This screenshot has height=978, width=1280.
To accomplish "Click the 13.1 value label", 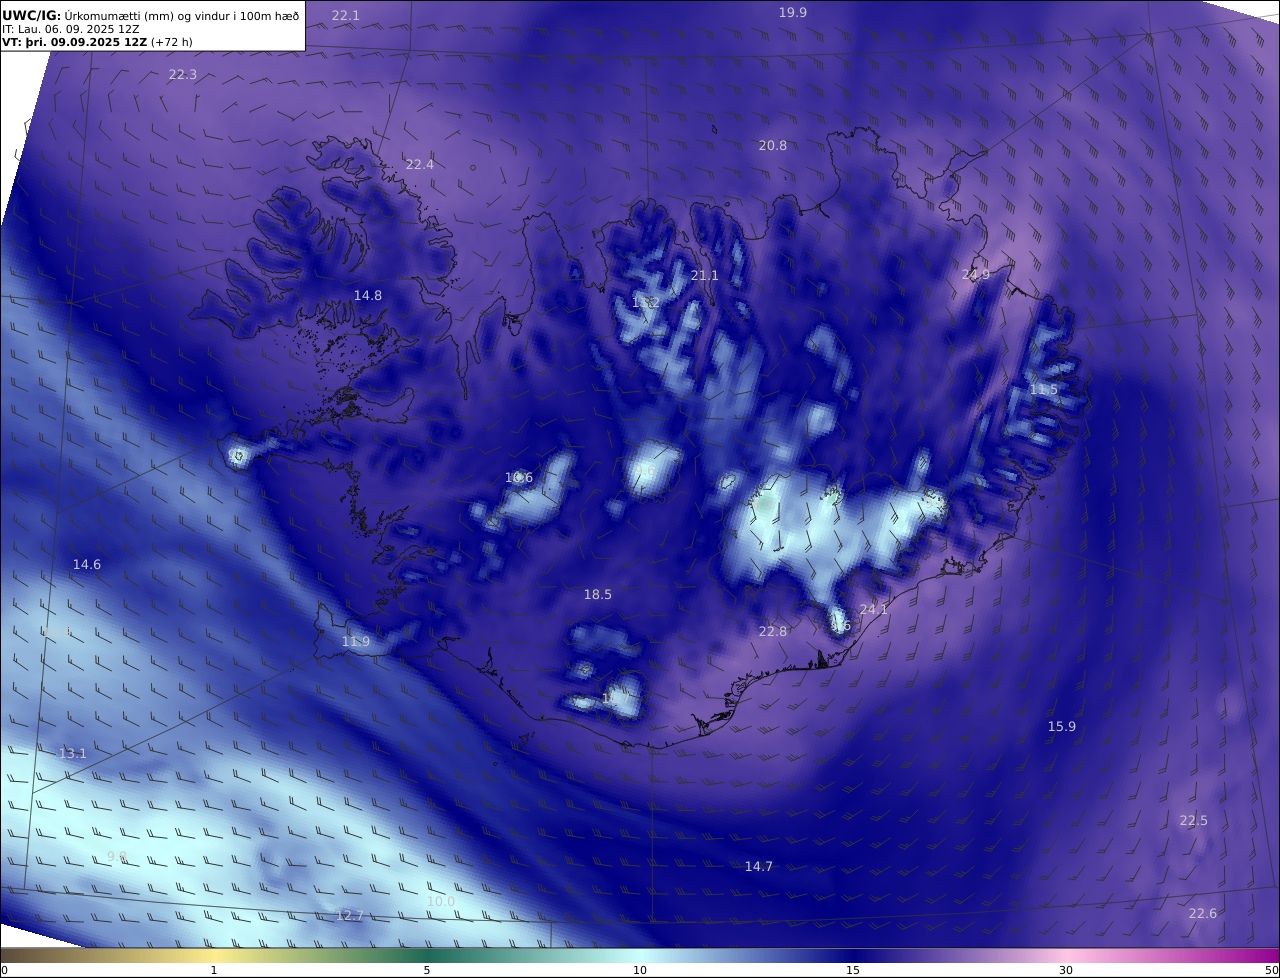I will point(73,754).
